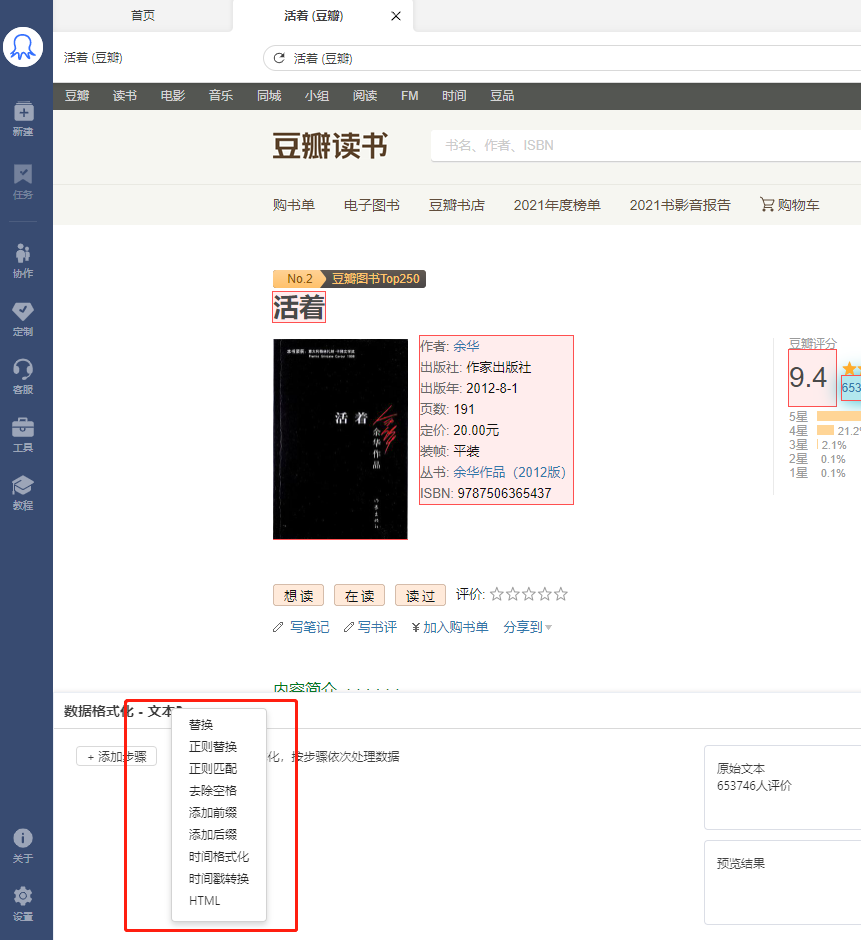This screenshot has width=861, height=940.
Task: Click the 添加步骤 button
Action: [116, 757]
